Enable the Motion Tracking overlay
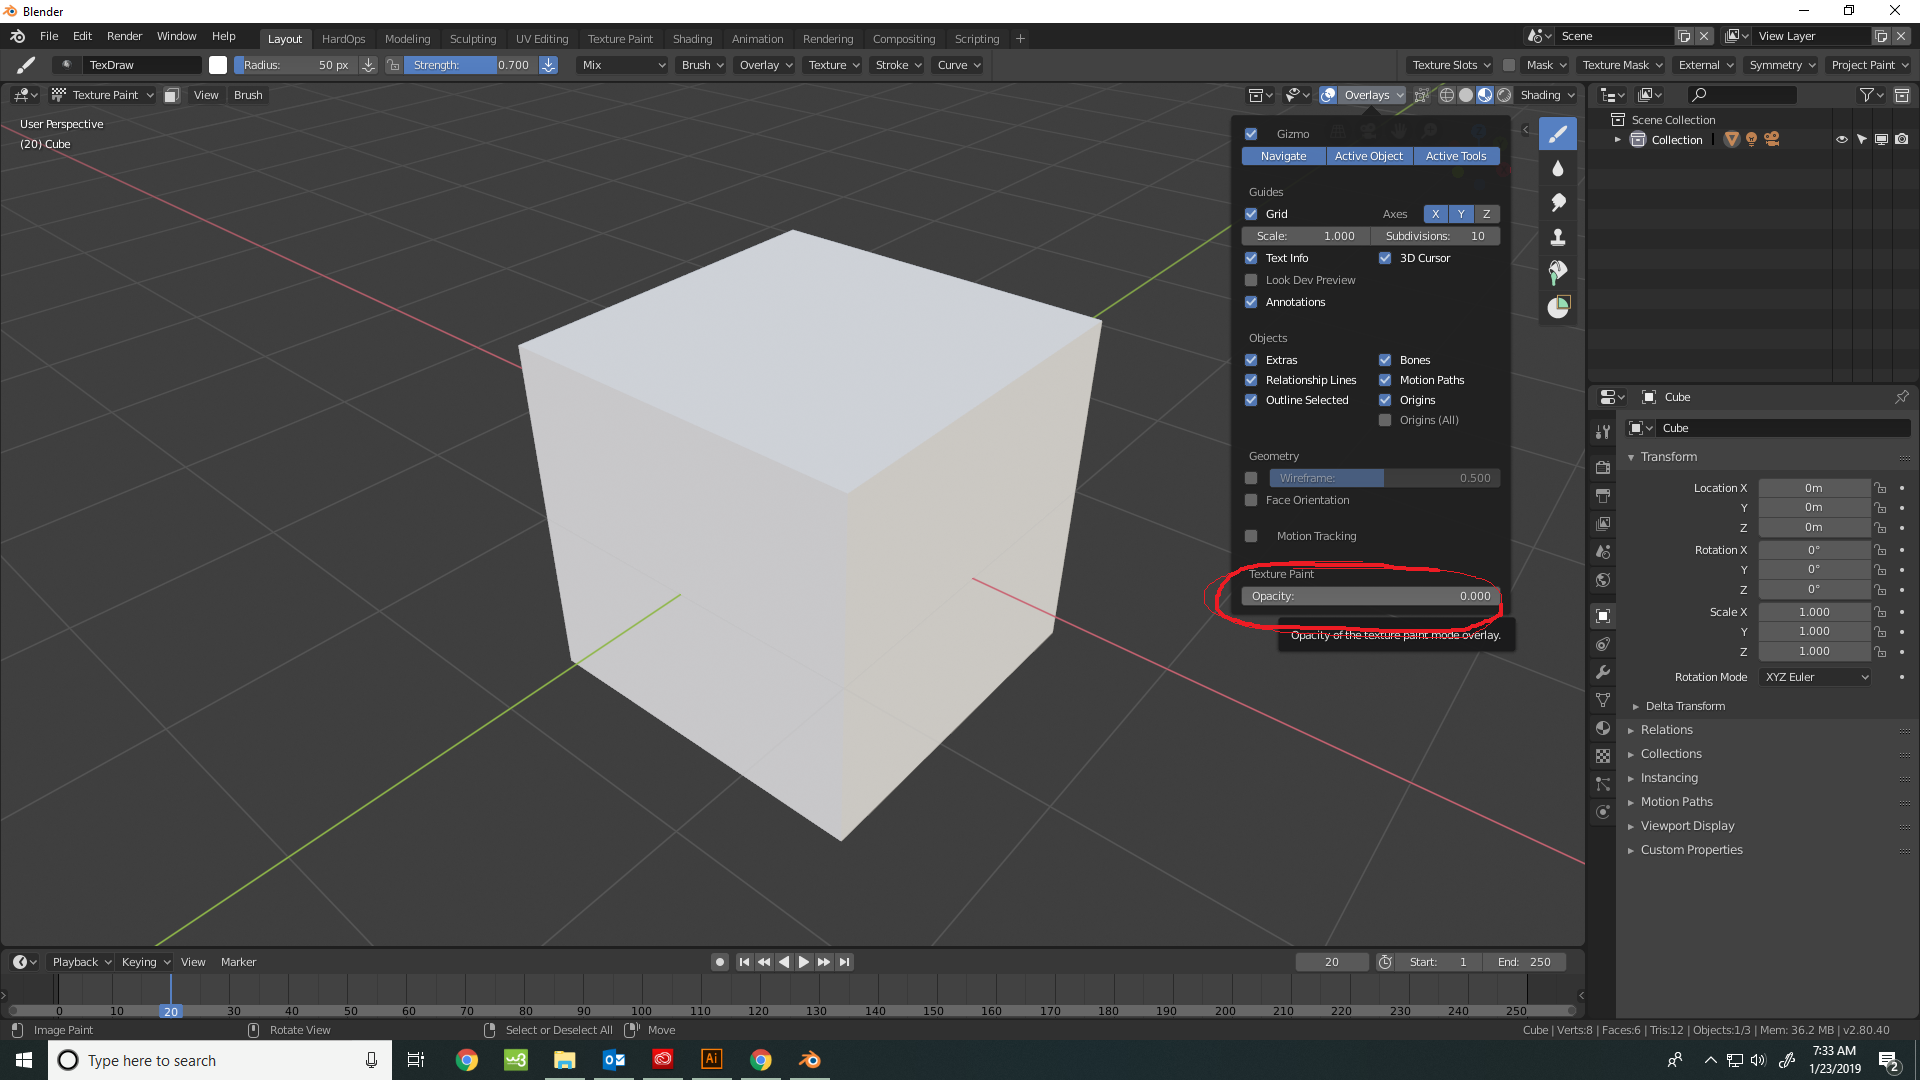 pyautogui.click(x=1251, y=536)
